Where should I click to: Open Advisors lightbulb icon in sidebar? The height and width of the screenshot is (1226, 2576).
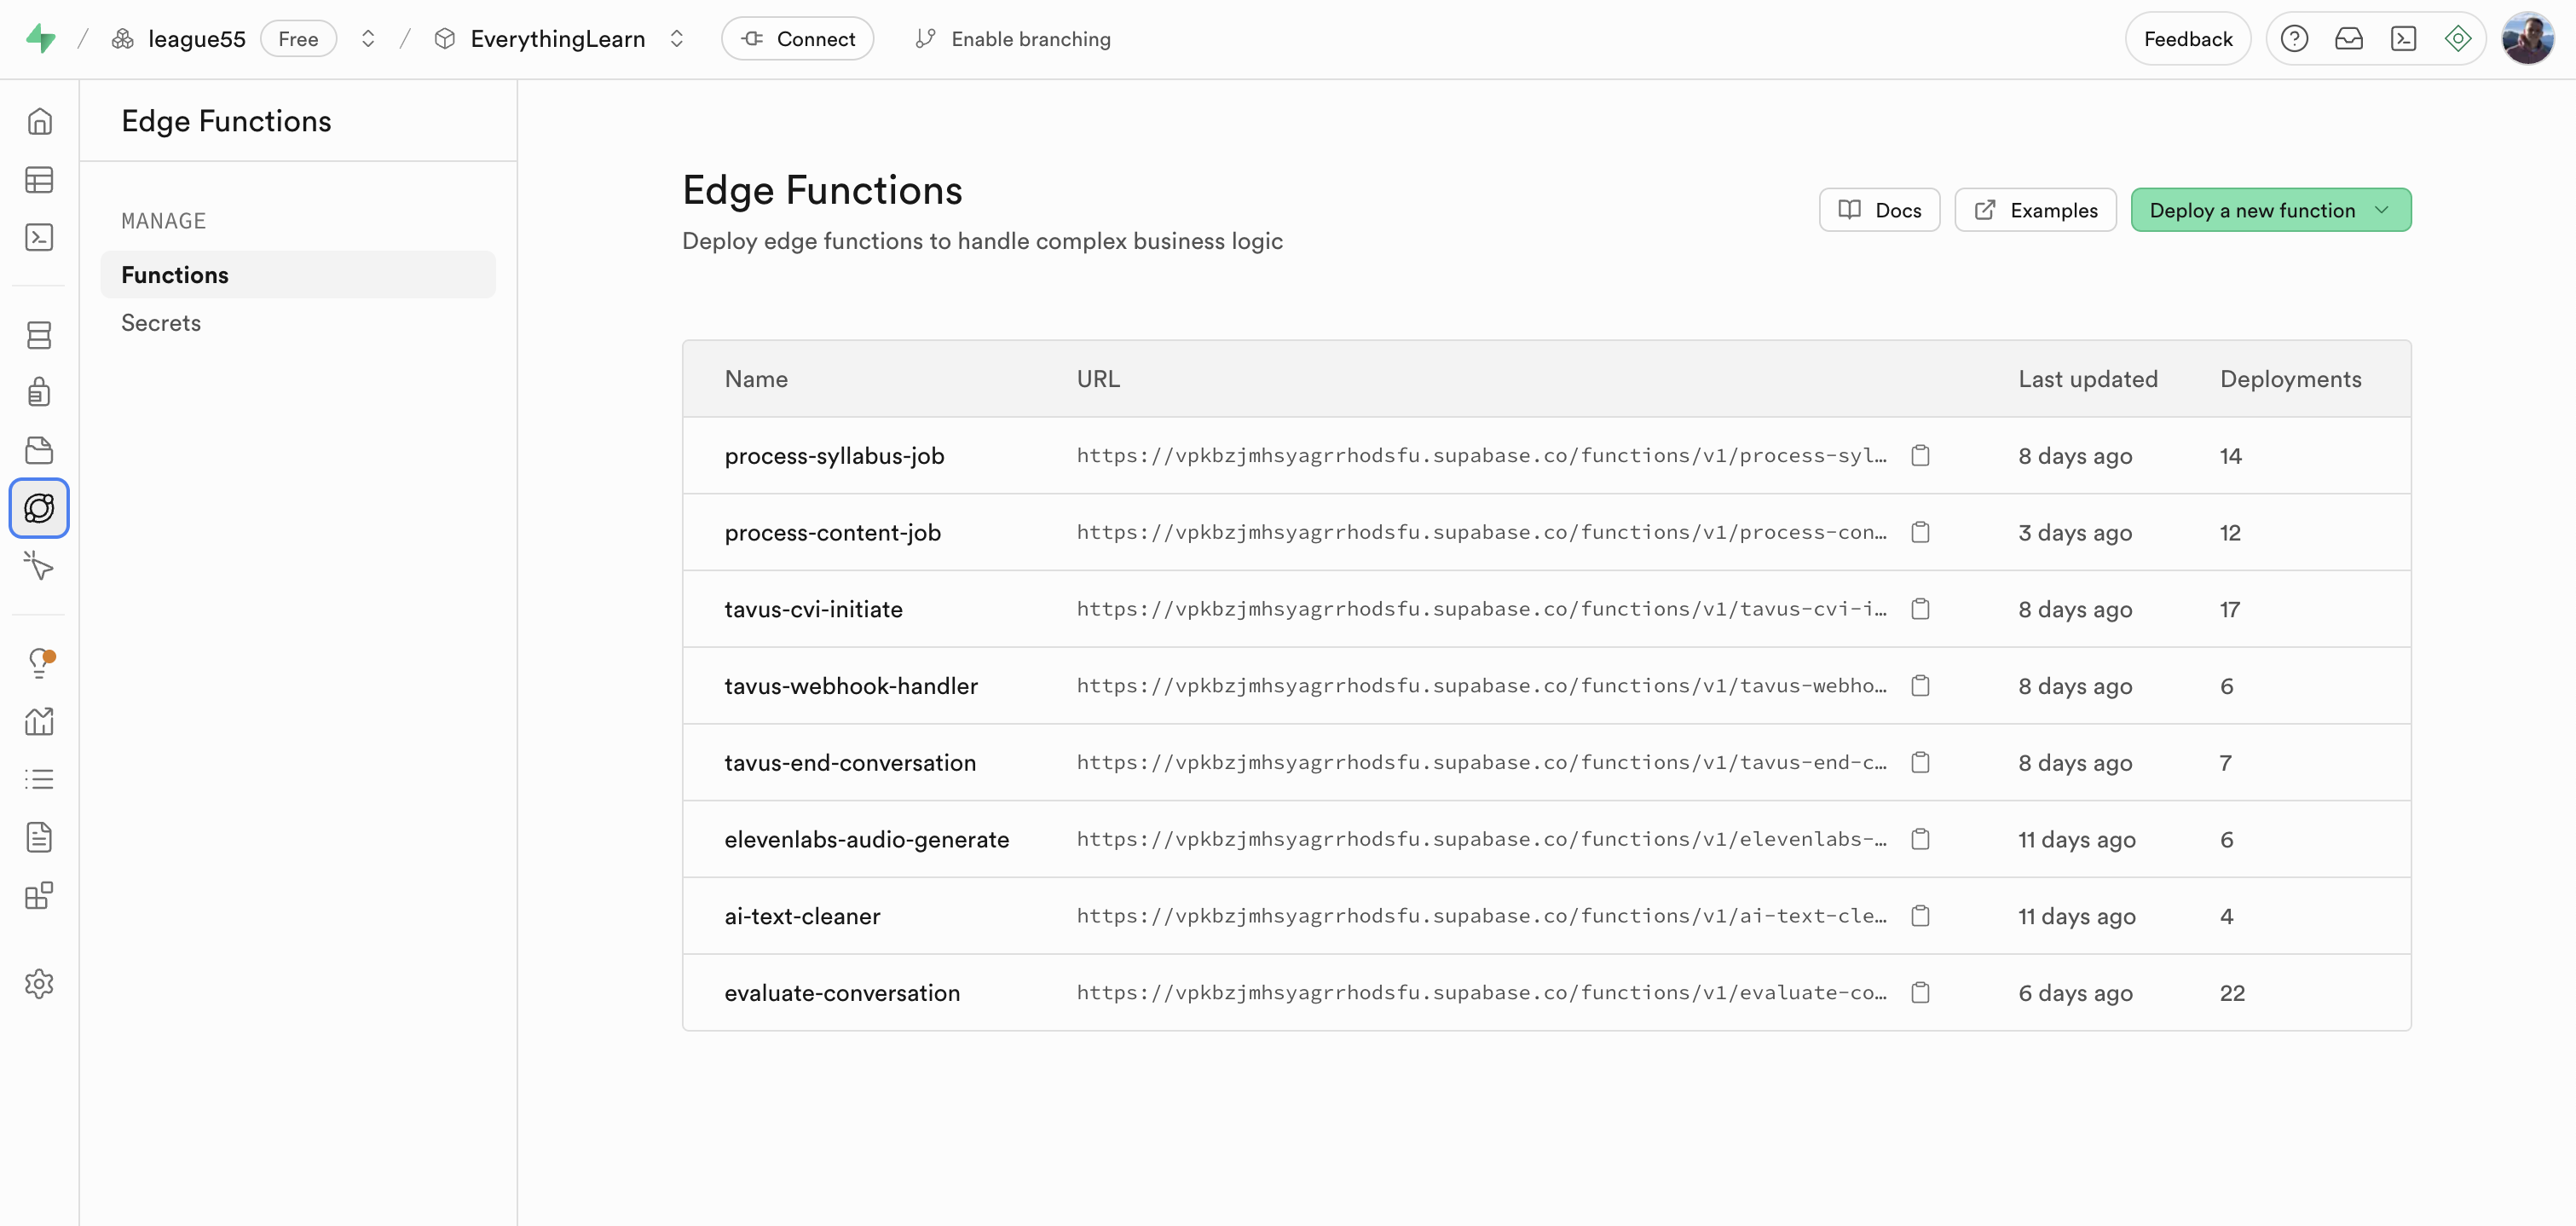(x=39, y=662)
